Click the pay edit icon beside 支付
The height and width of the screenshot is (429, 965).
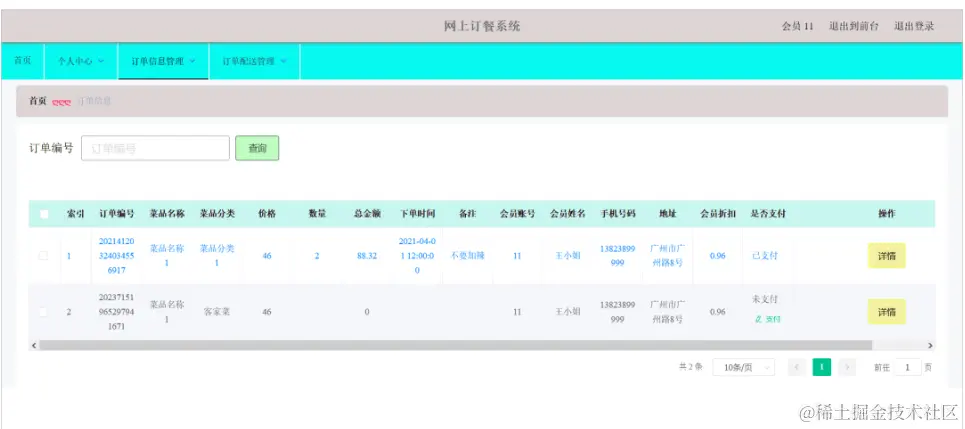(x=758, y=319)
